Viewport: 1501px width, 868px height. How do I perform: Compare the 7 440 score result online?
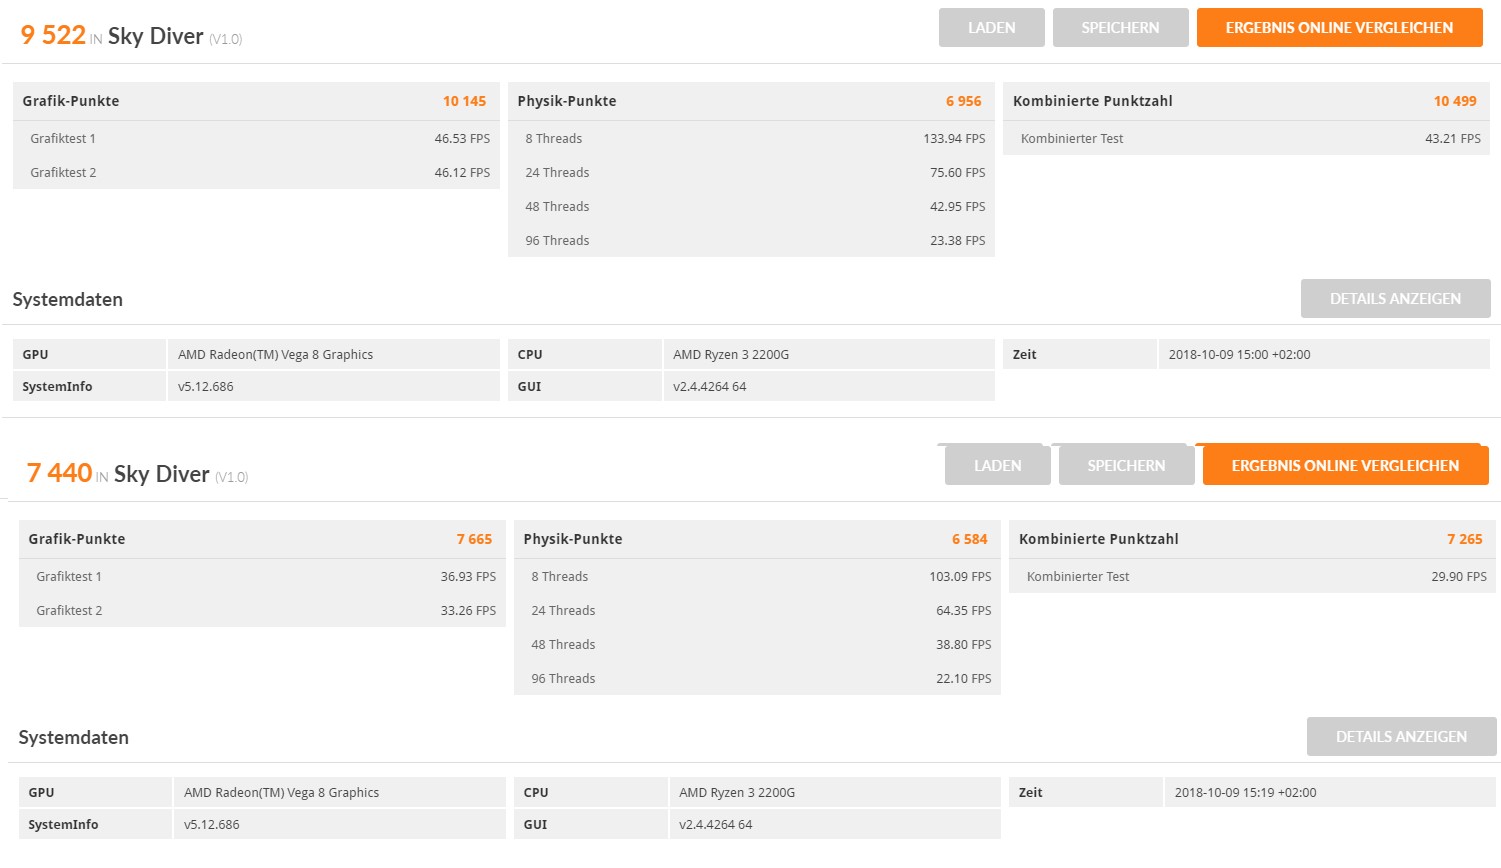pyautogui.click(x=1345, y=466)
